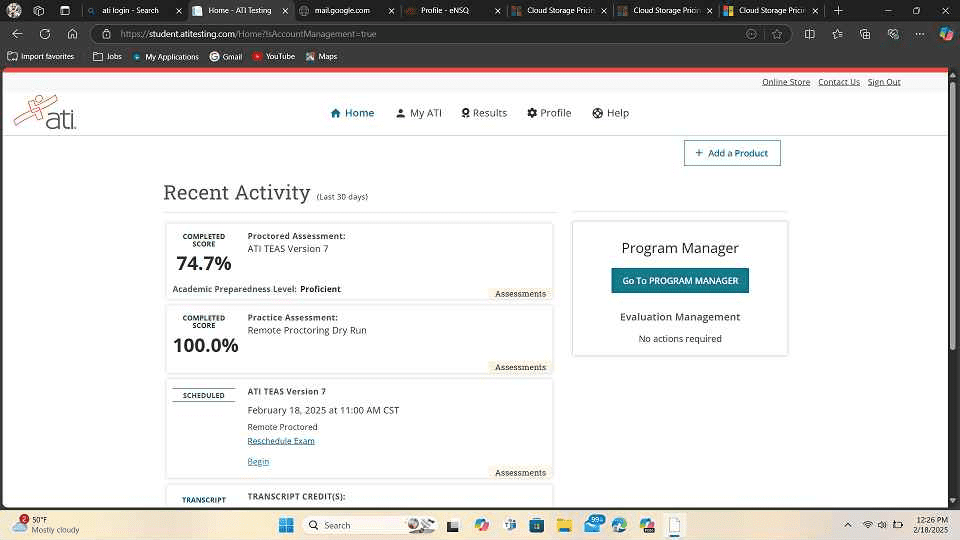Image resolution: width=960 pixels, height=540 pixels.
Task: Open the Copilot icon in the Edge toolbar
Action: [x=945, y=33]
